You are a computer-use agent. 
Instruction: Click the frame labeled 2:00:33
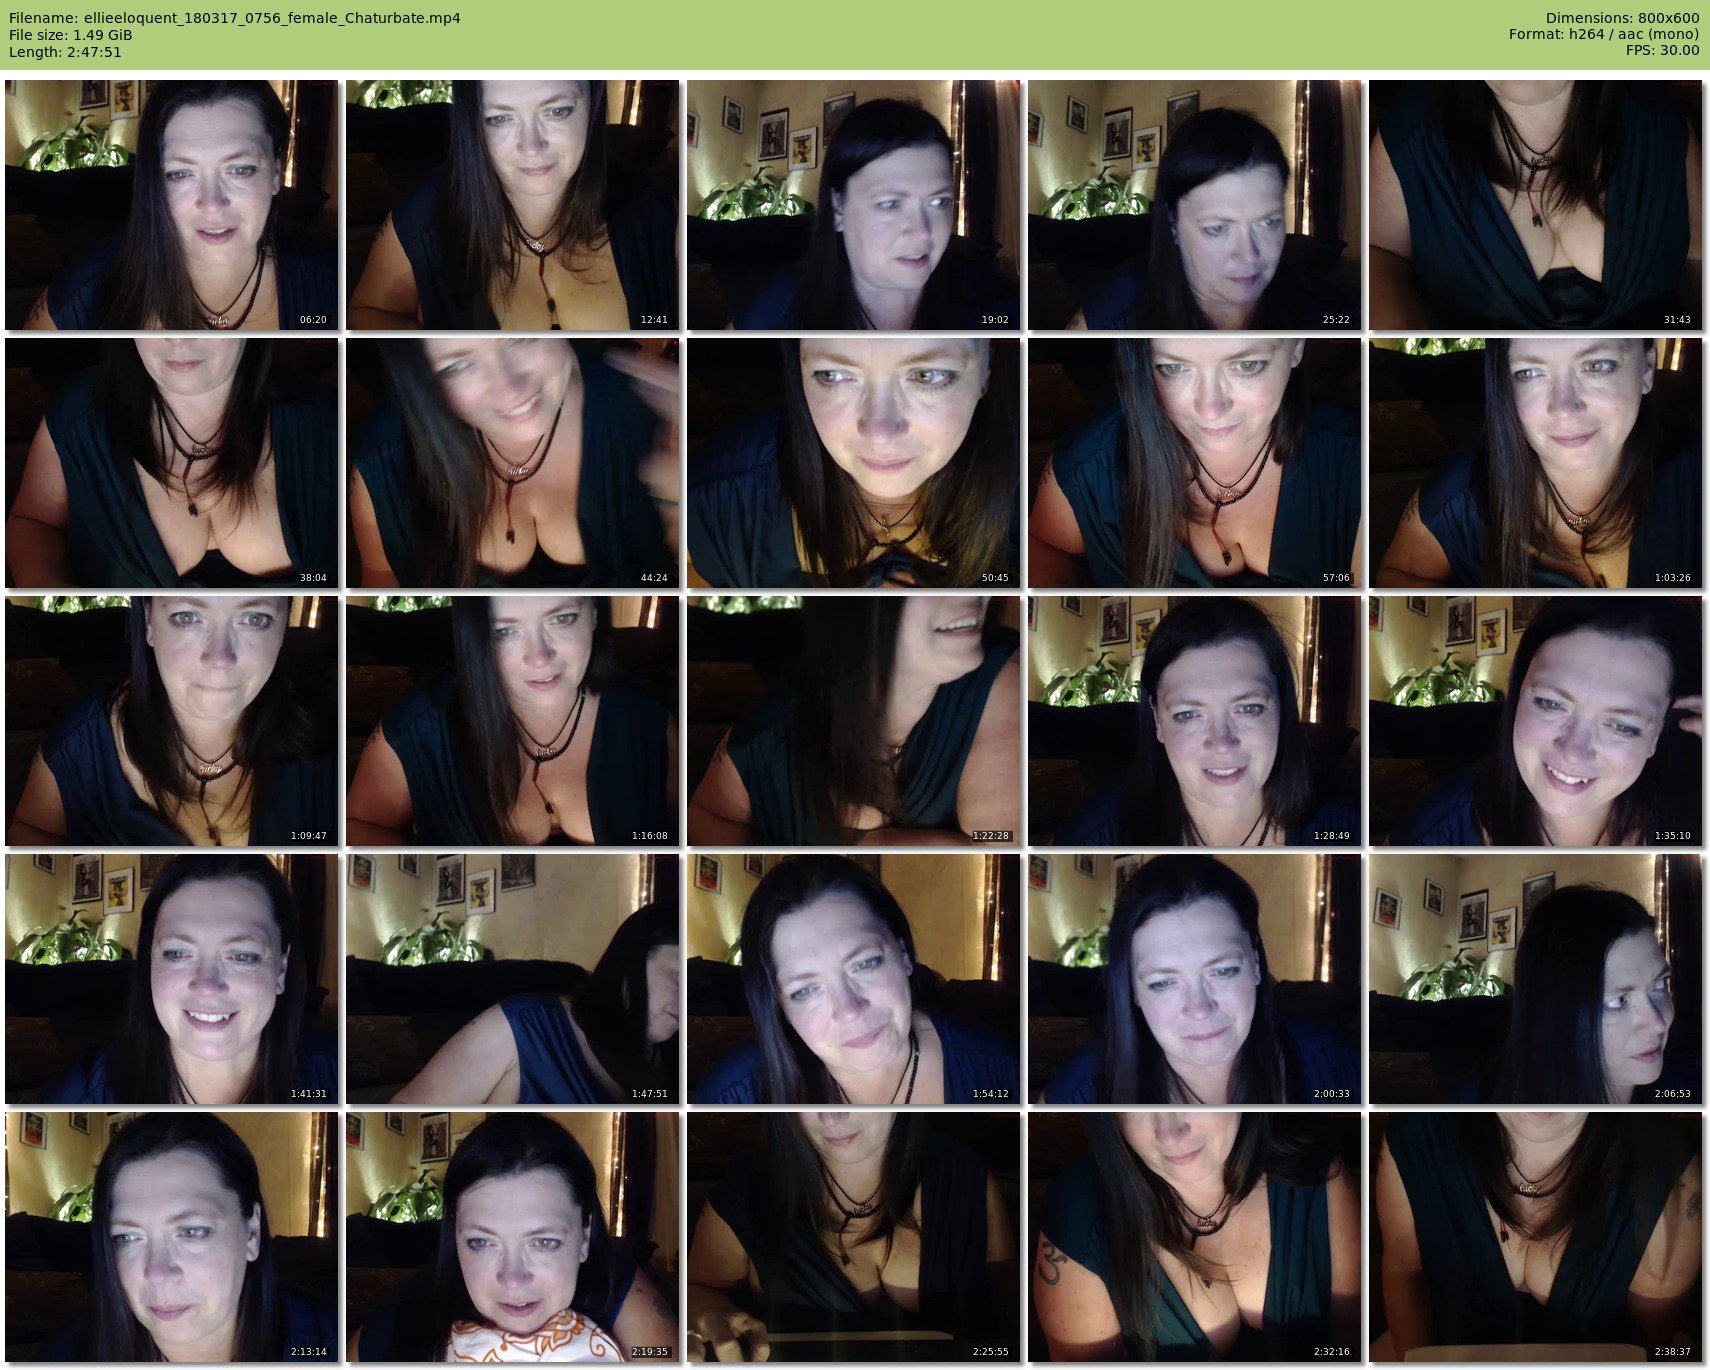coord(1194,979)
